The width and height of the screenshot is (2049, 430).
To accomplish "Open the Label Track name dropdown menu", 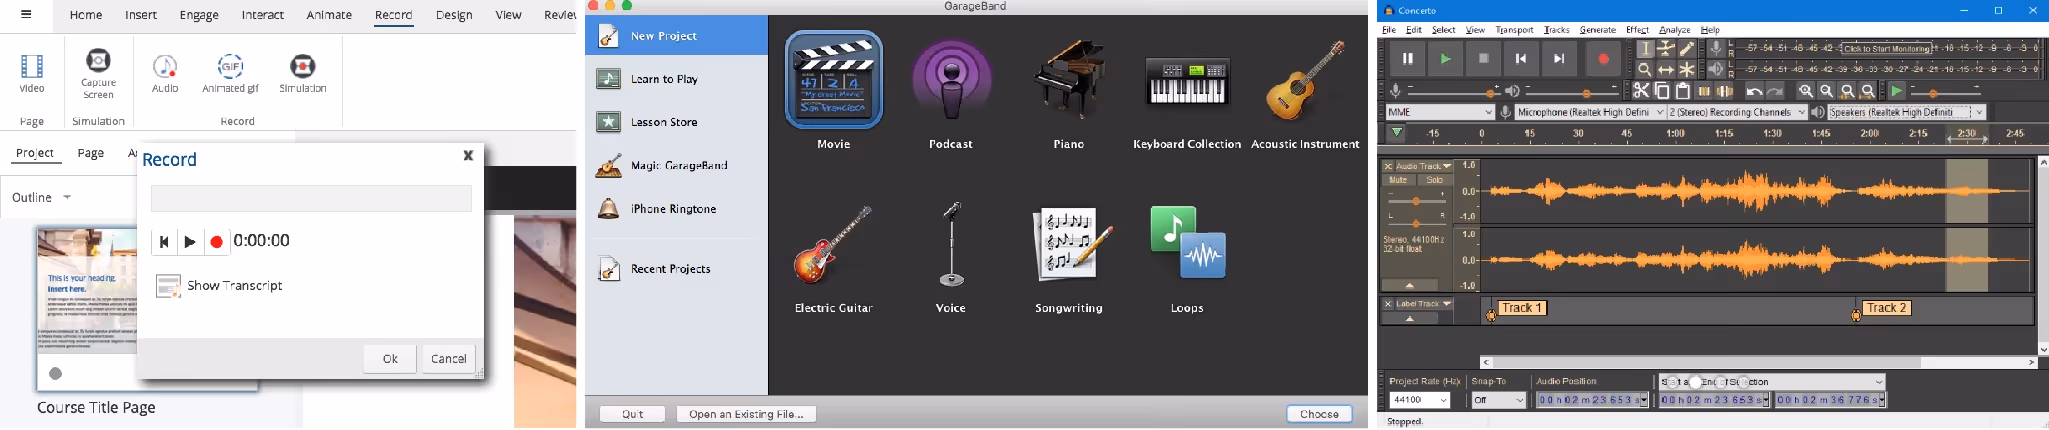I will (x=1425, y=304).
